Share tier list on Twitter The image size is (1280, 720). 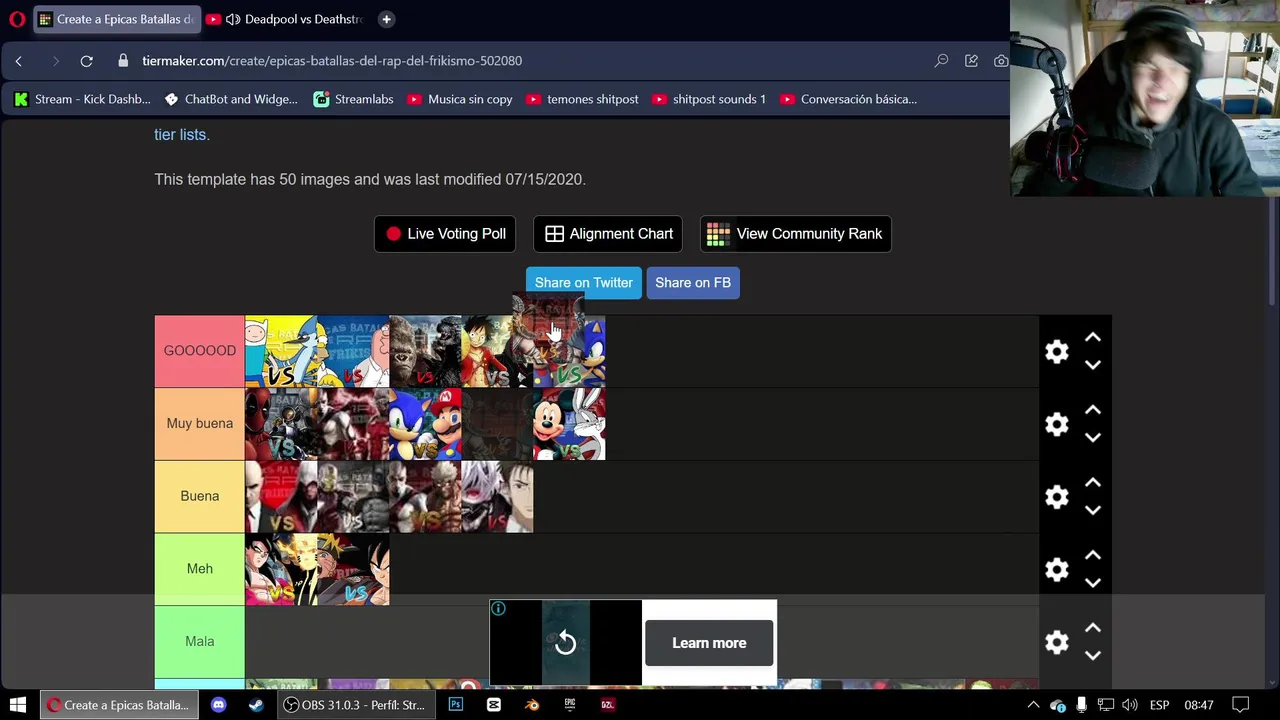click(583, 283)
